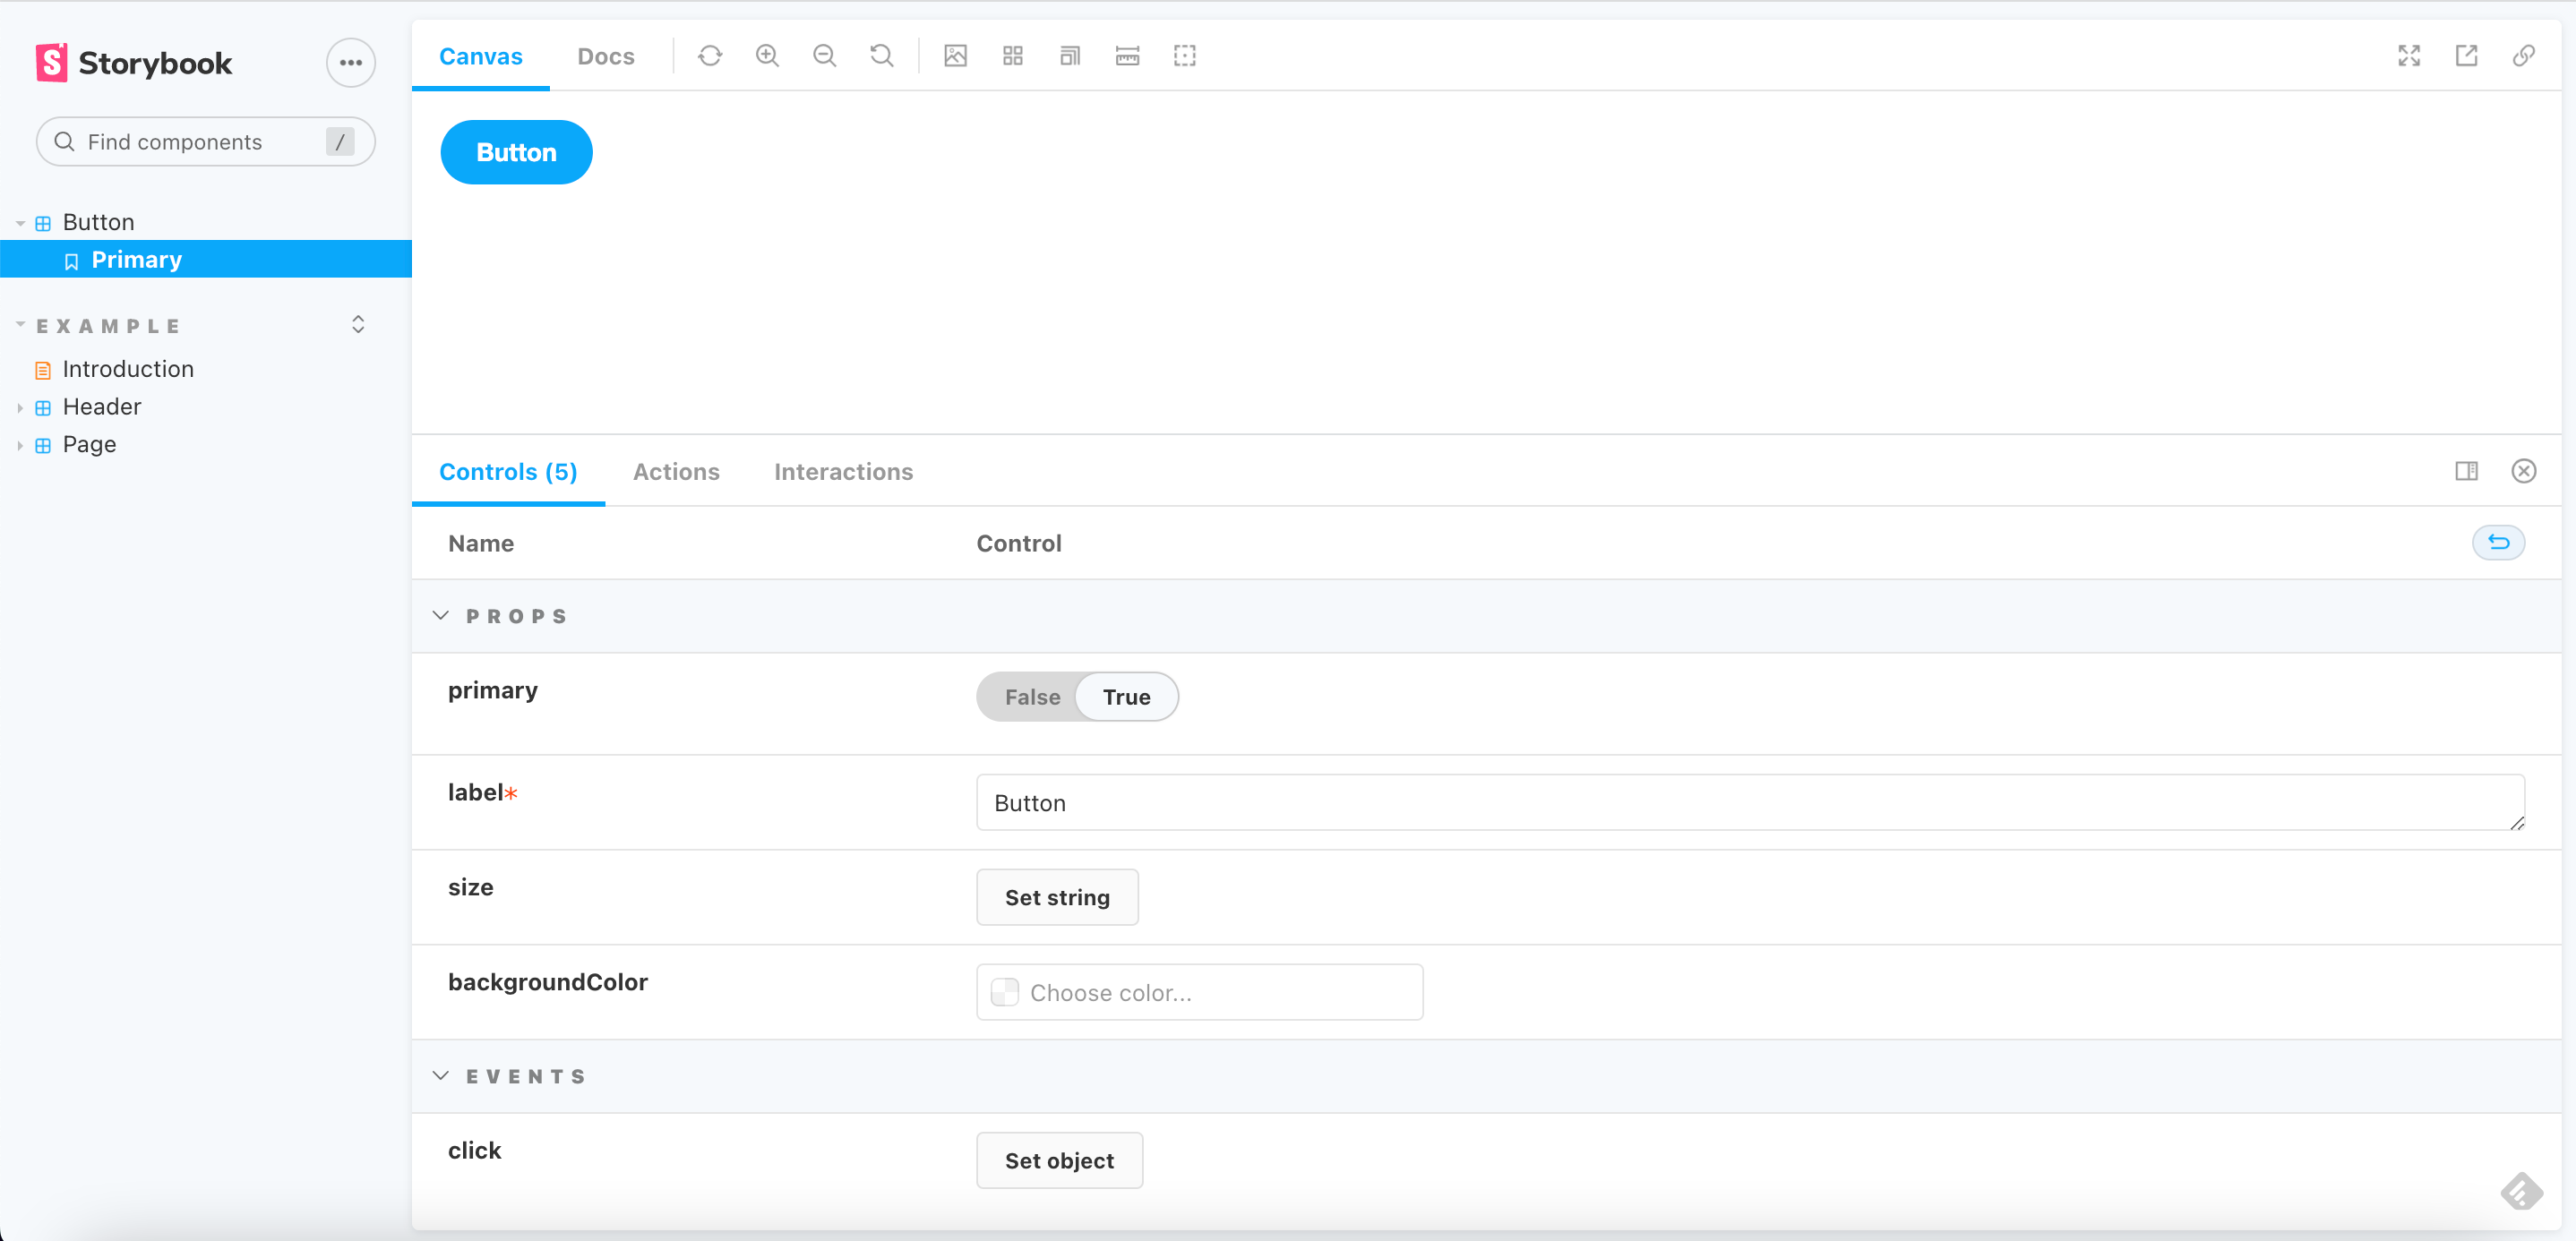Viewport: 2576px width, 1241px height.
Task: Toggle the measure ruler icon
Action: pyautogui.click(x=1127, y=56)
